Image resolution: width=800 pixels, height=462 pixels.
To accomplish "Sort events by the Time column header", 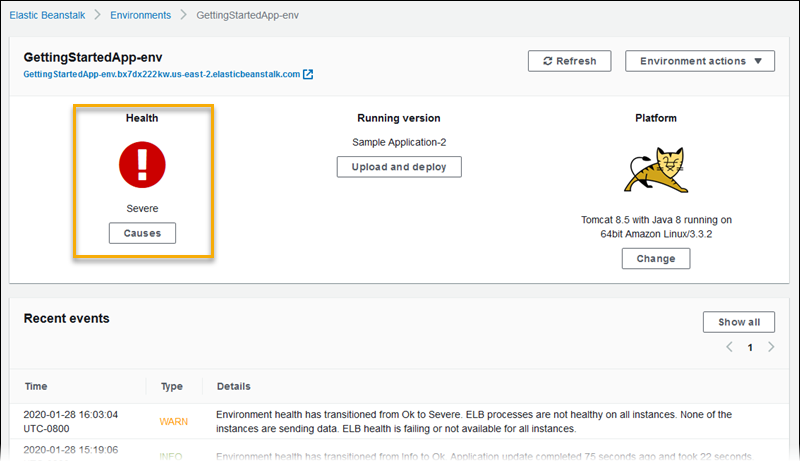I will pos(36,386).
